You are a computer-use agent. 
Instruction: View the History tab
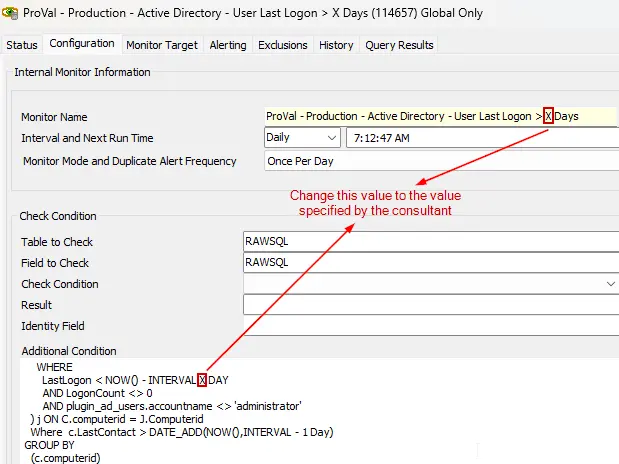coord(336,45)
